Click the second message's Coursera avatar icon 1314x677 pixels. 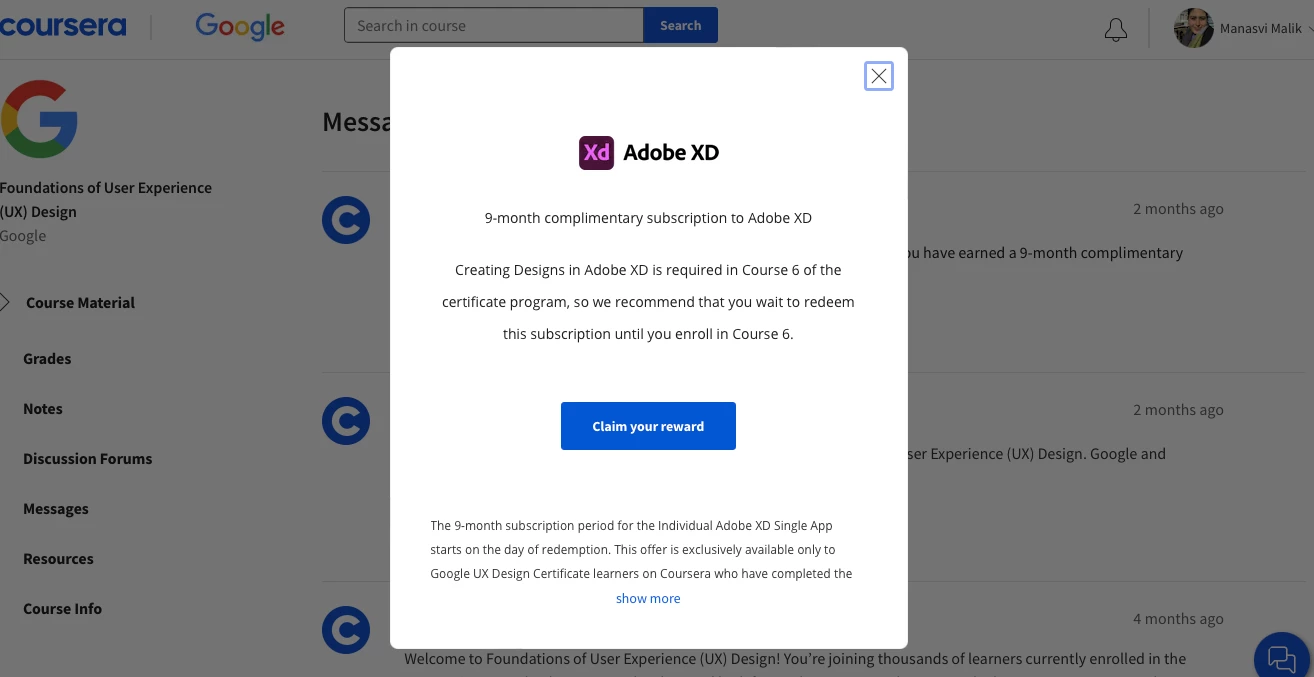(x=346, y=421)
